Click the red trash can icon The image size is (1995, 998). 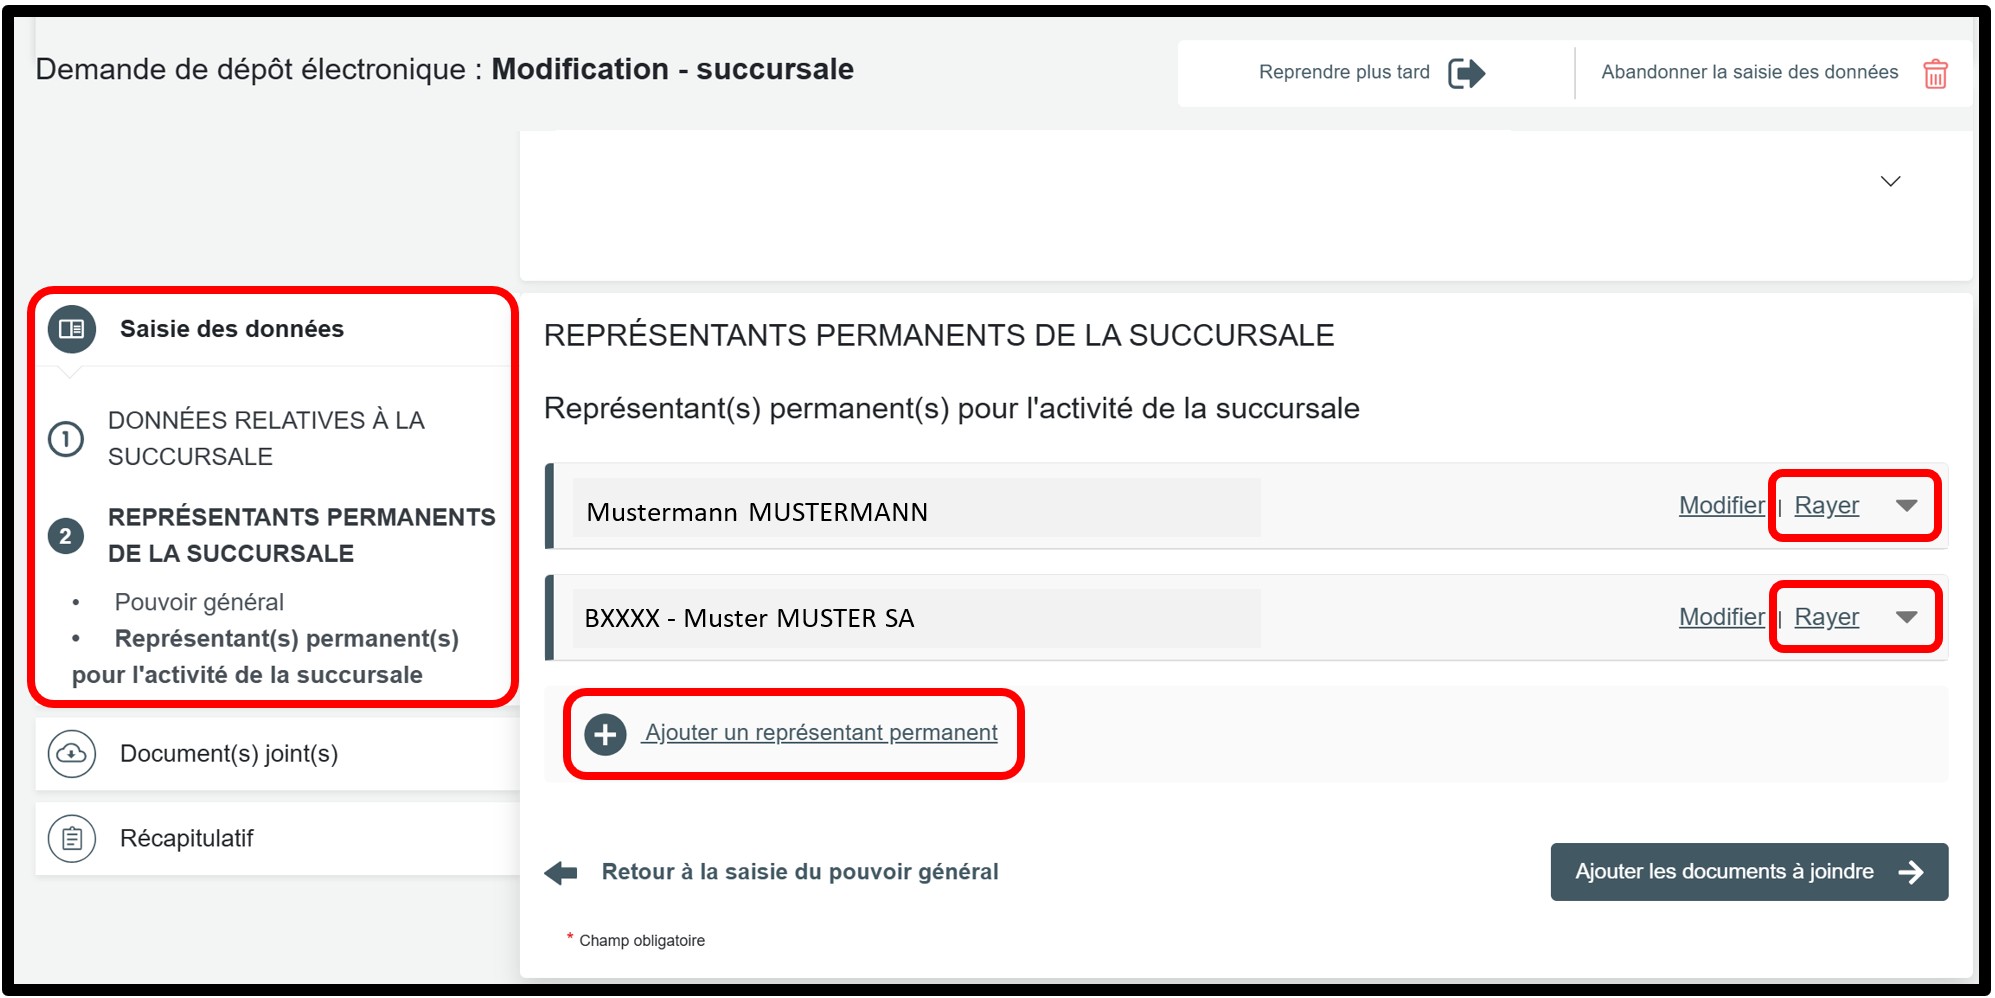[1935, 74]
